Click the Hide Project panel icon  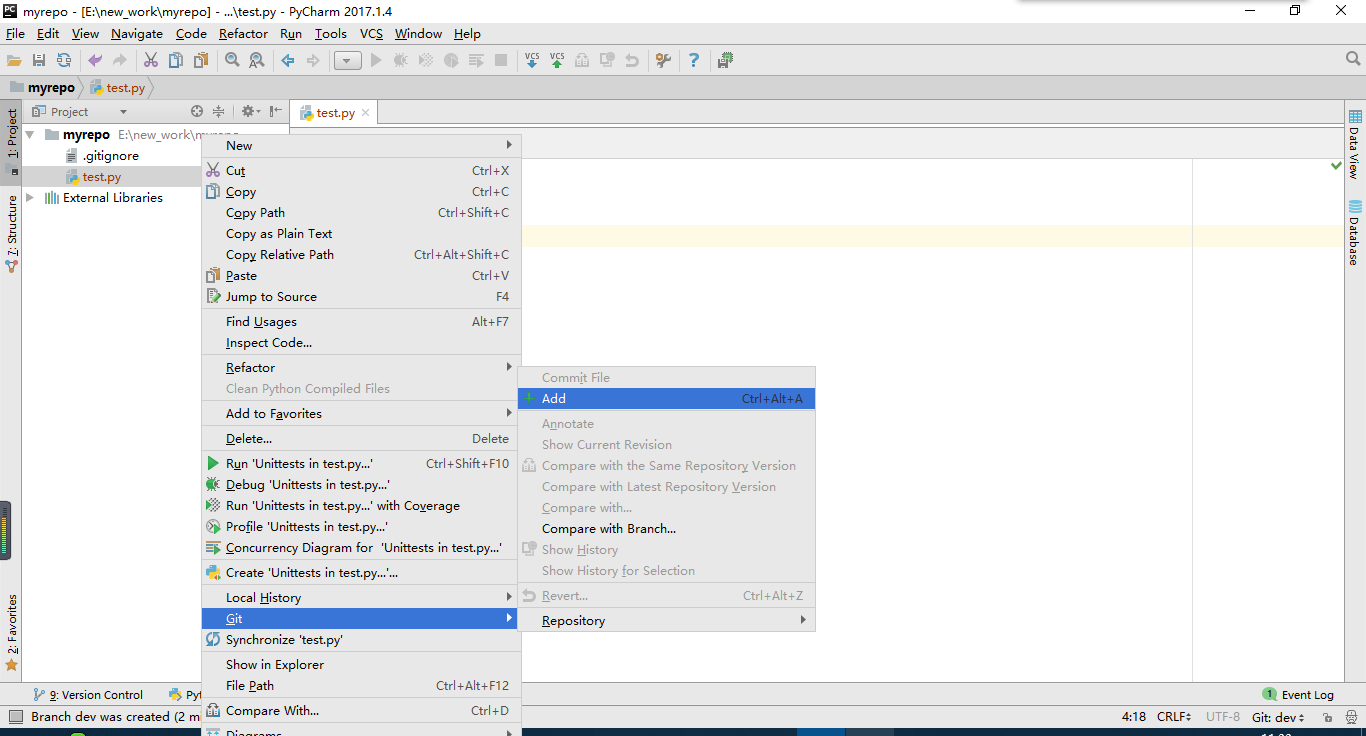pyautogui.click(x=276, y=111)
